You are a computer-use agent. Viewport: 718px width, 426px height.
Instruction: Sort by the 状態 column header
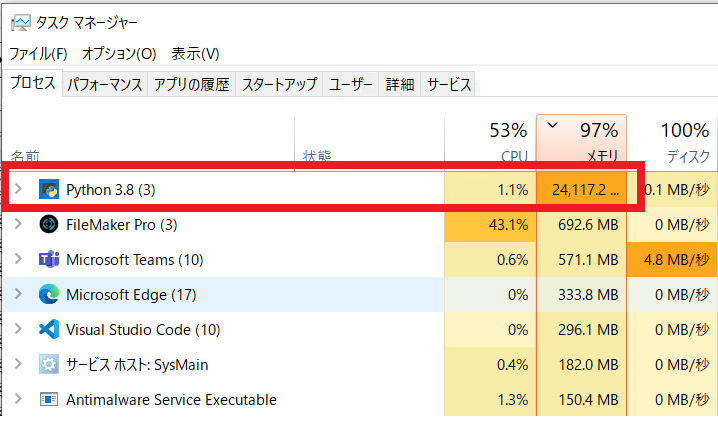(370, 142)
